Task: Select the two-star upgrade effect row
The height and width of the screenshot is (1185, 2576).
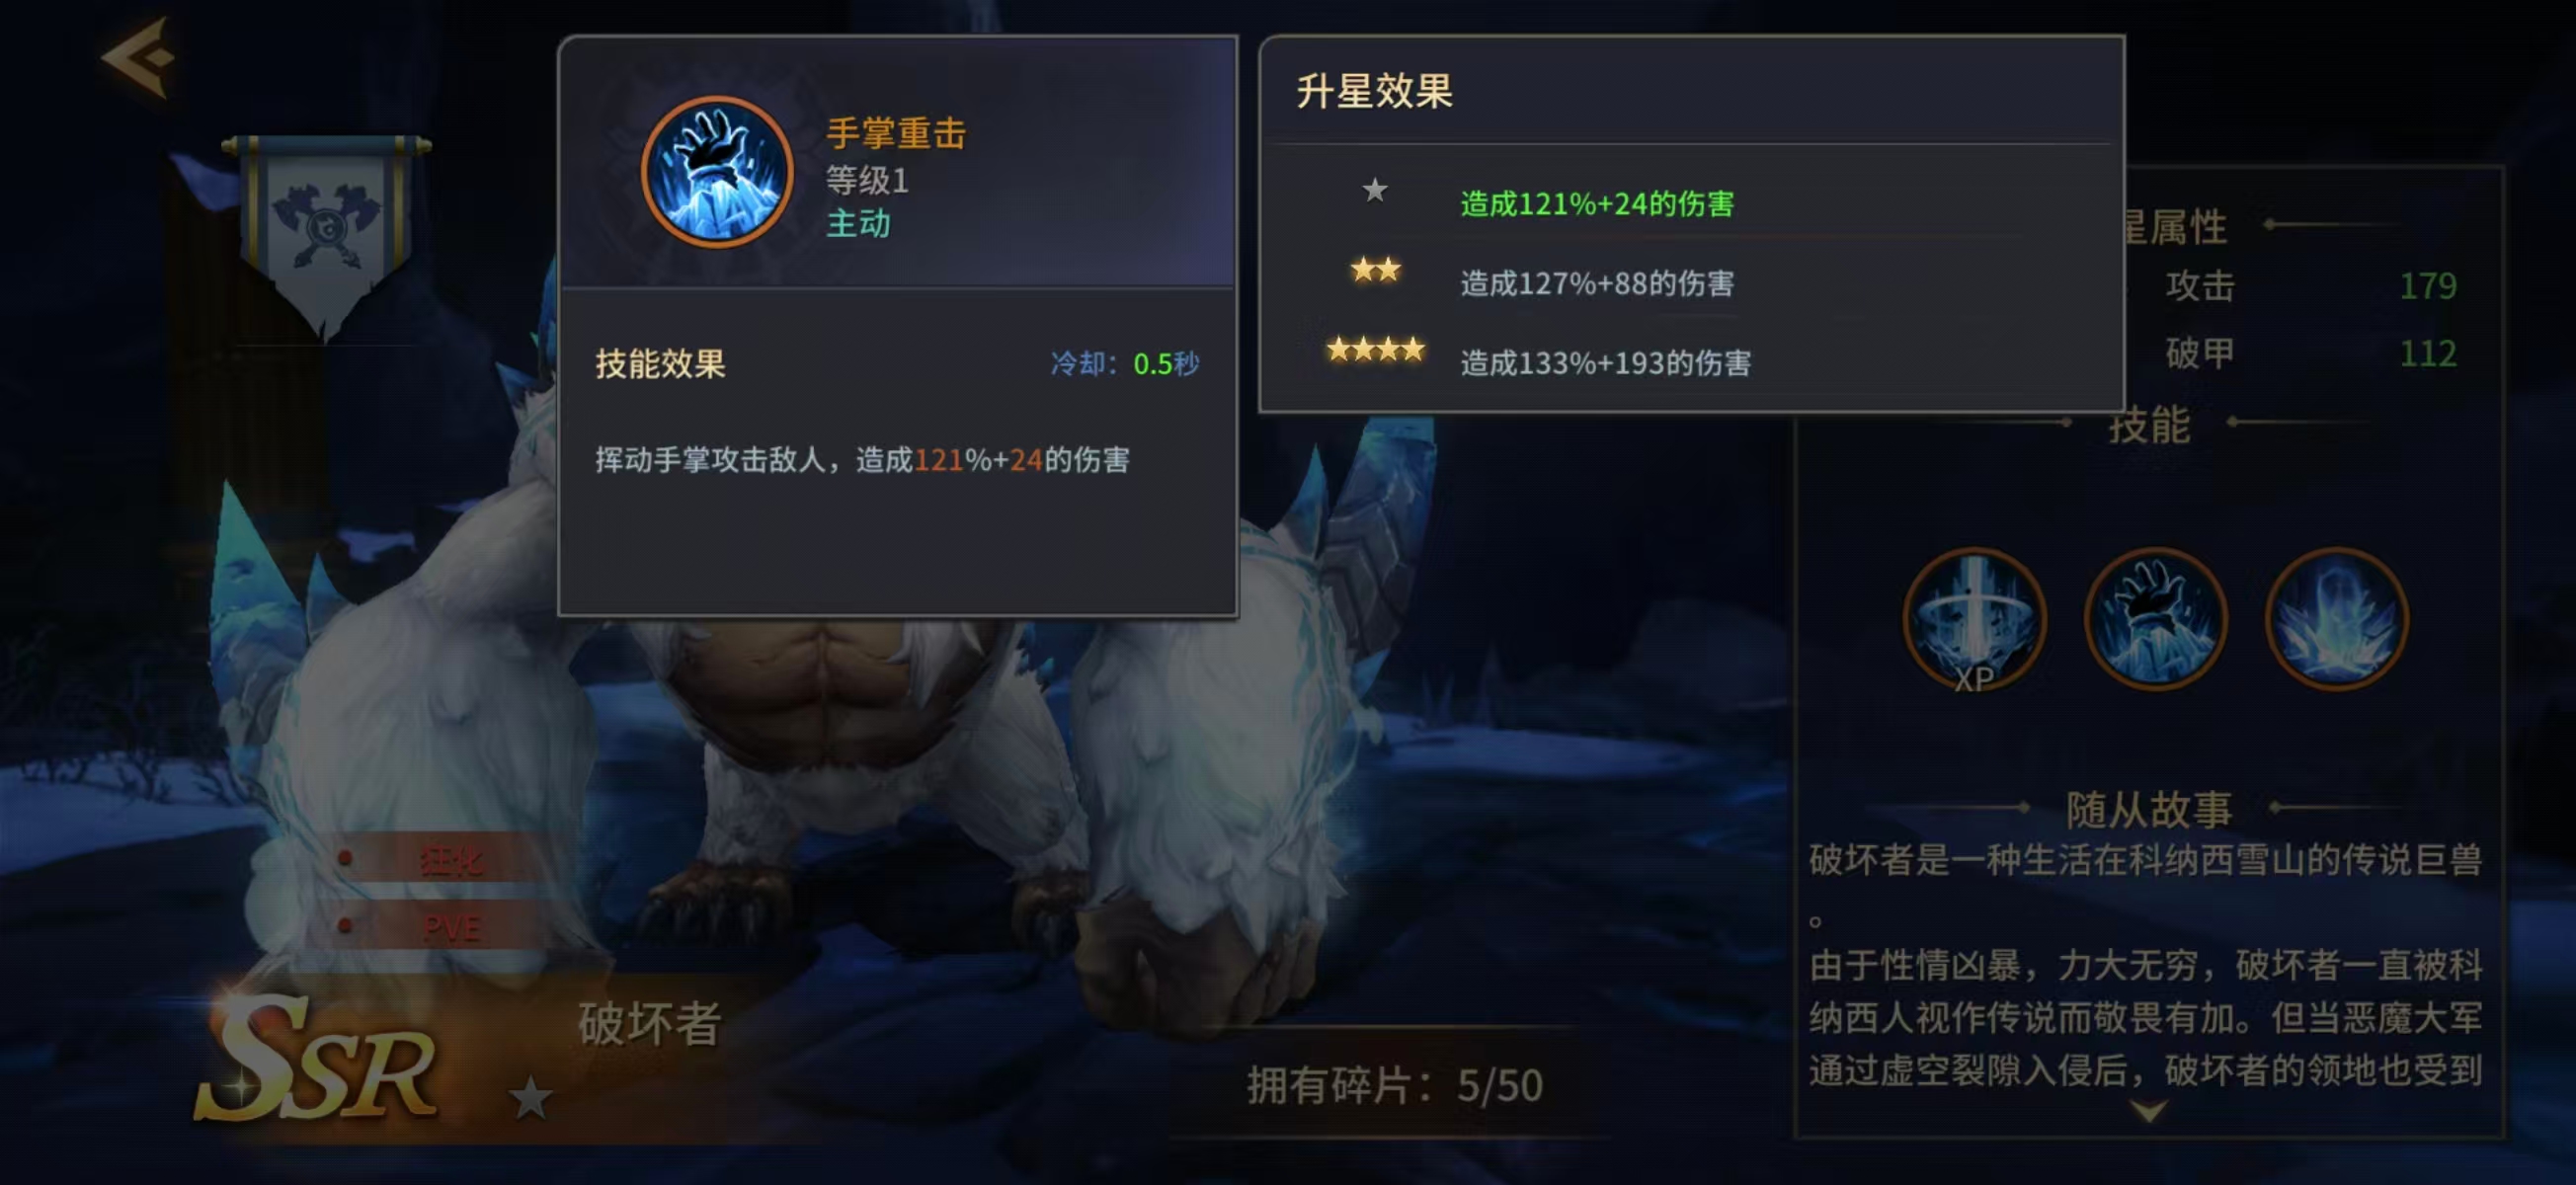Action: [x=1690, y=278]
